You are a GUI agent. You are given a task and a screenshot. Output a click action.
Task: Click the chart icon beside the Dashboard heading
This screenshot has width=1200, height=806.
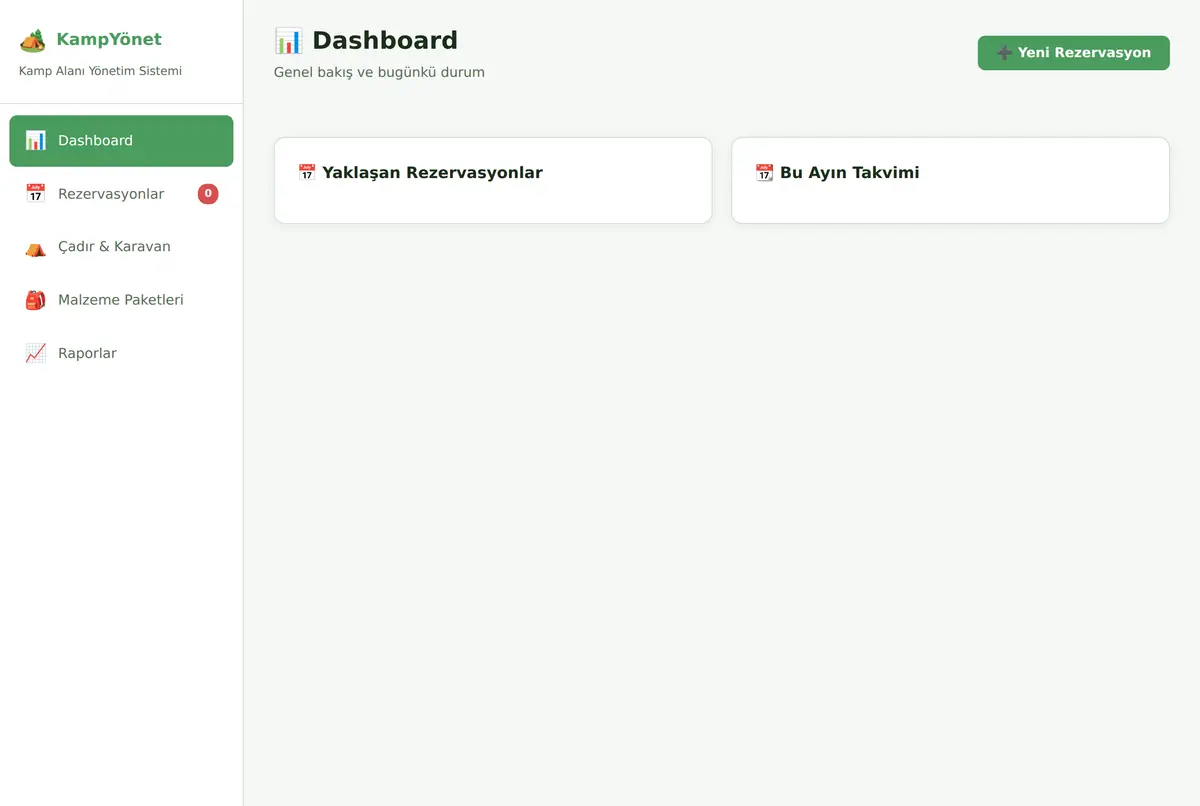(288, 41)
